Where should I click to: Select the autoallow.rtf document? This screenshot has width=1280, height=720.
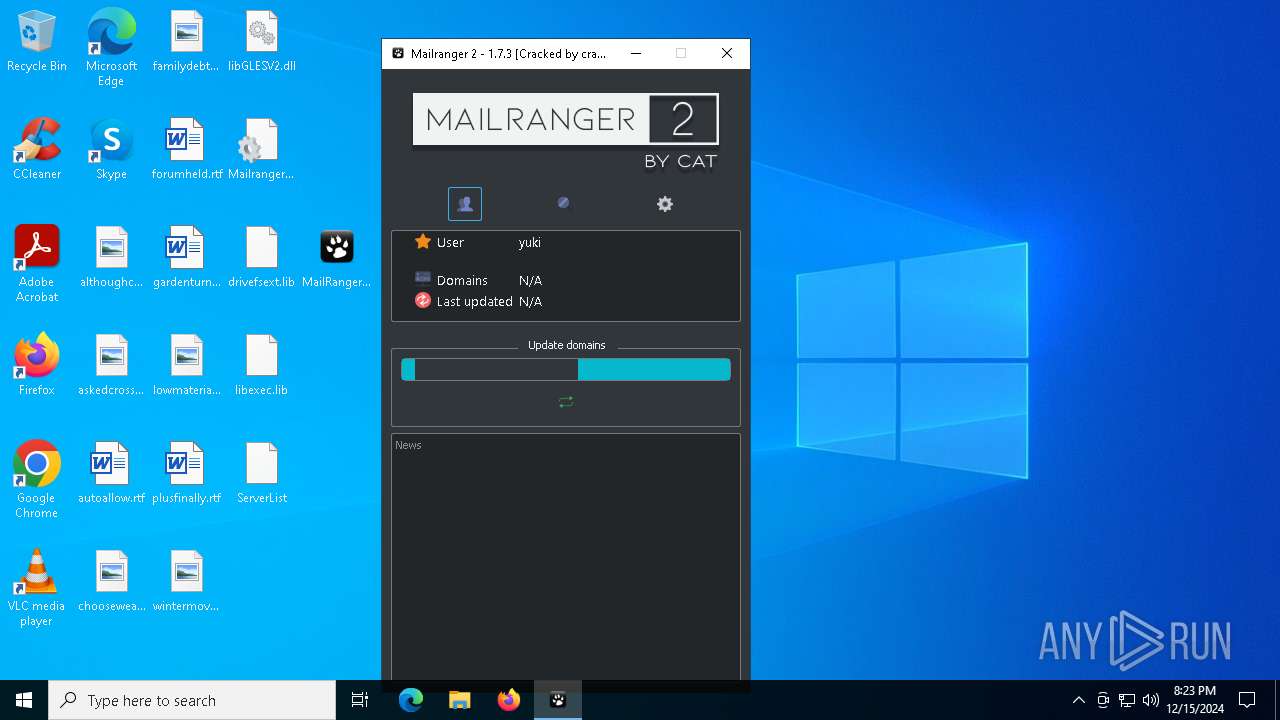[111, 474]
